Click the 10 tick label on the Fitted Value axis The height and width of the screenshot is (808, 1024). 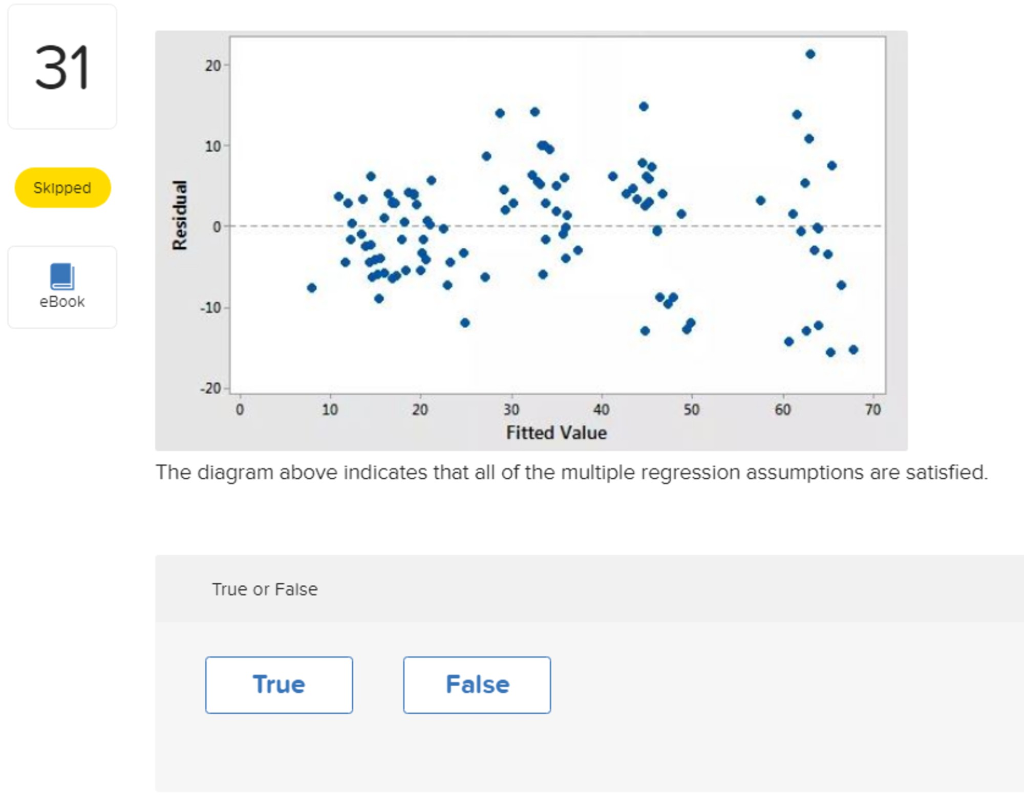(330, 410)
